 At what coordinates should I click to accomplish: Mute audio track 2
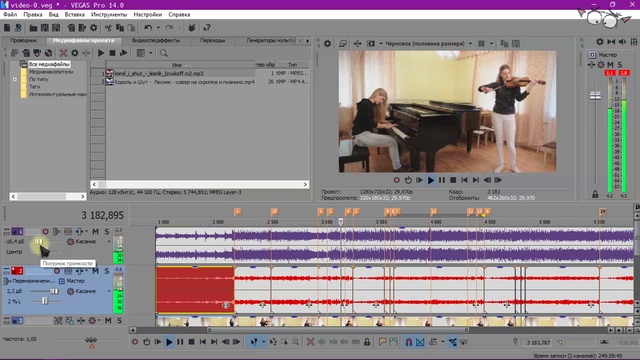pos(95,271)
